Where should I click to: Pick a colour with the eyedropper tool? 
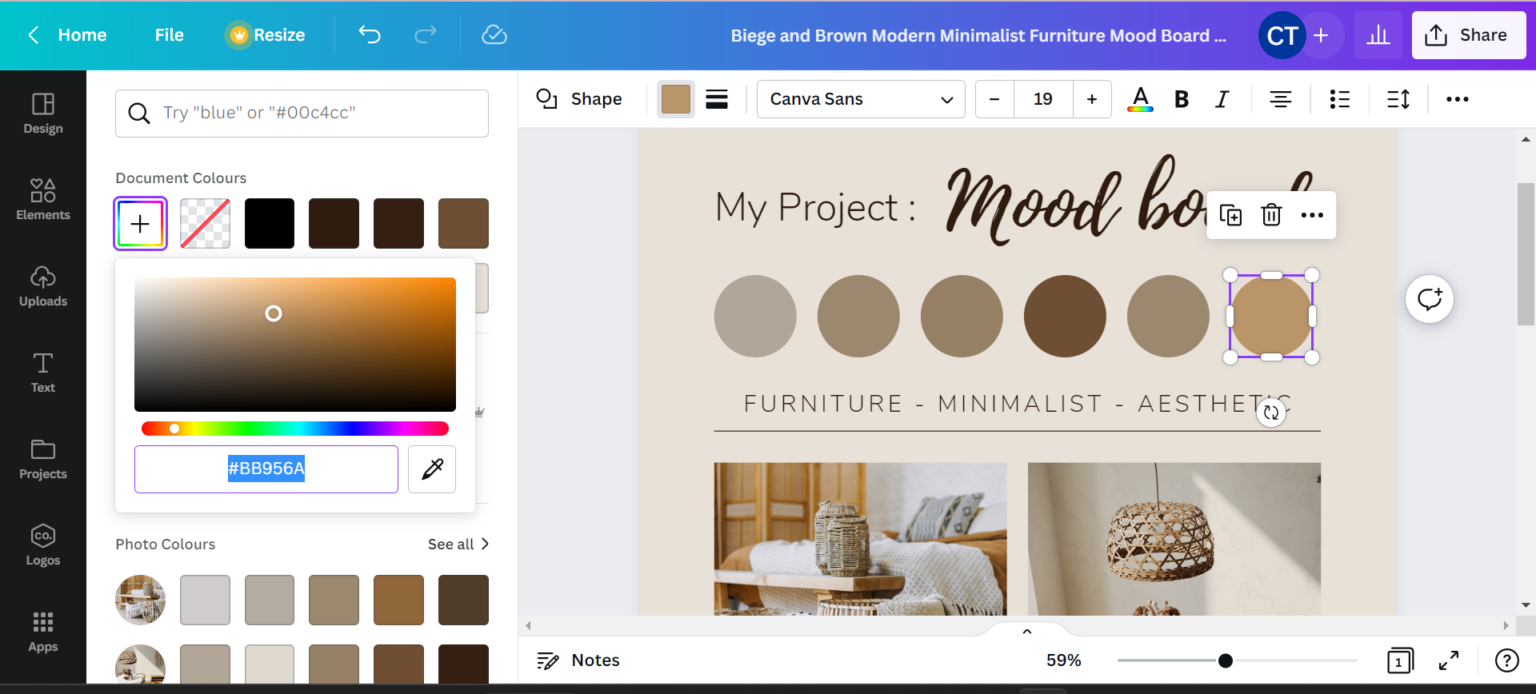[x=432, y=469]
